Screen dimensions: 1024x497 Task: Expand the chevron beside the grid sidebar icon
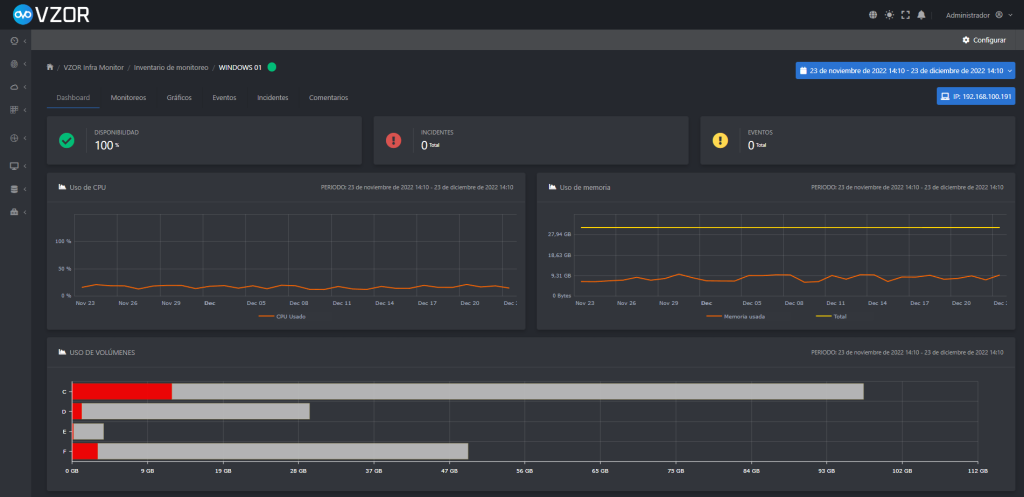(x=24, y=110)
